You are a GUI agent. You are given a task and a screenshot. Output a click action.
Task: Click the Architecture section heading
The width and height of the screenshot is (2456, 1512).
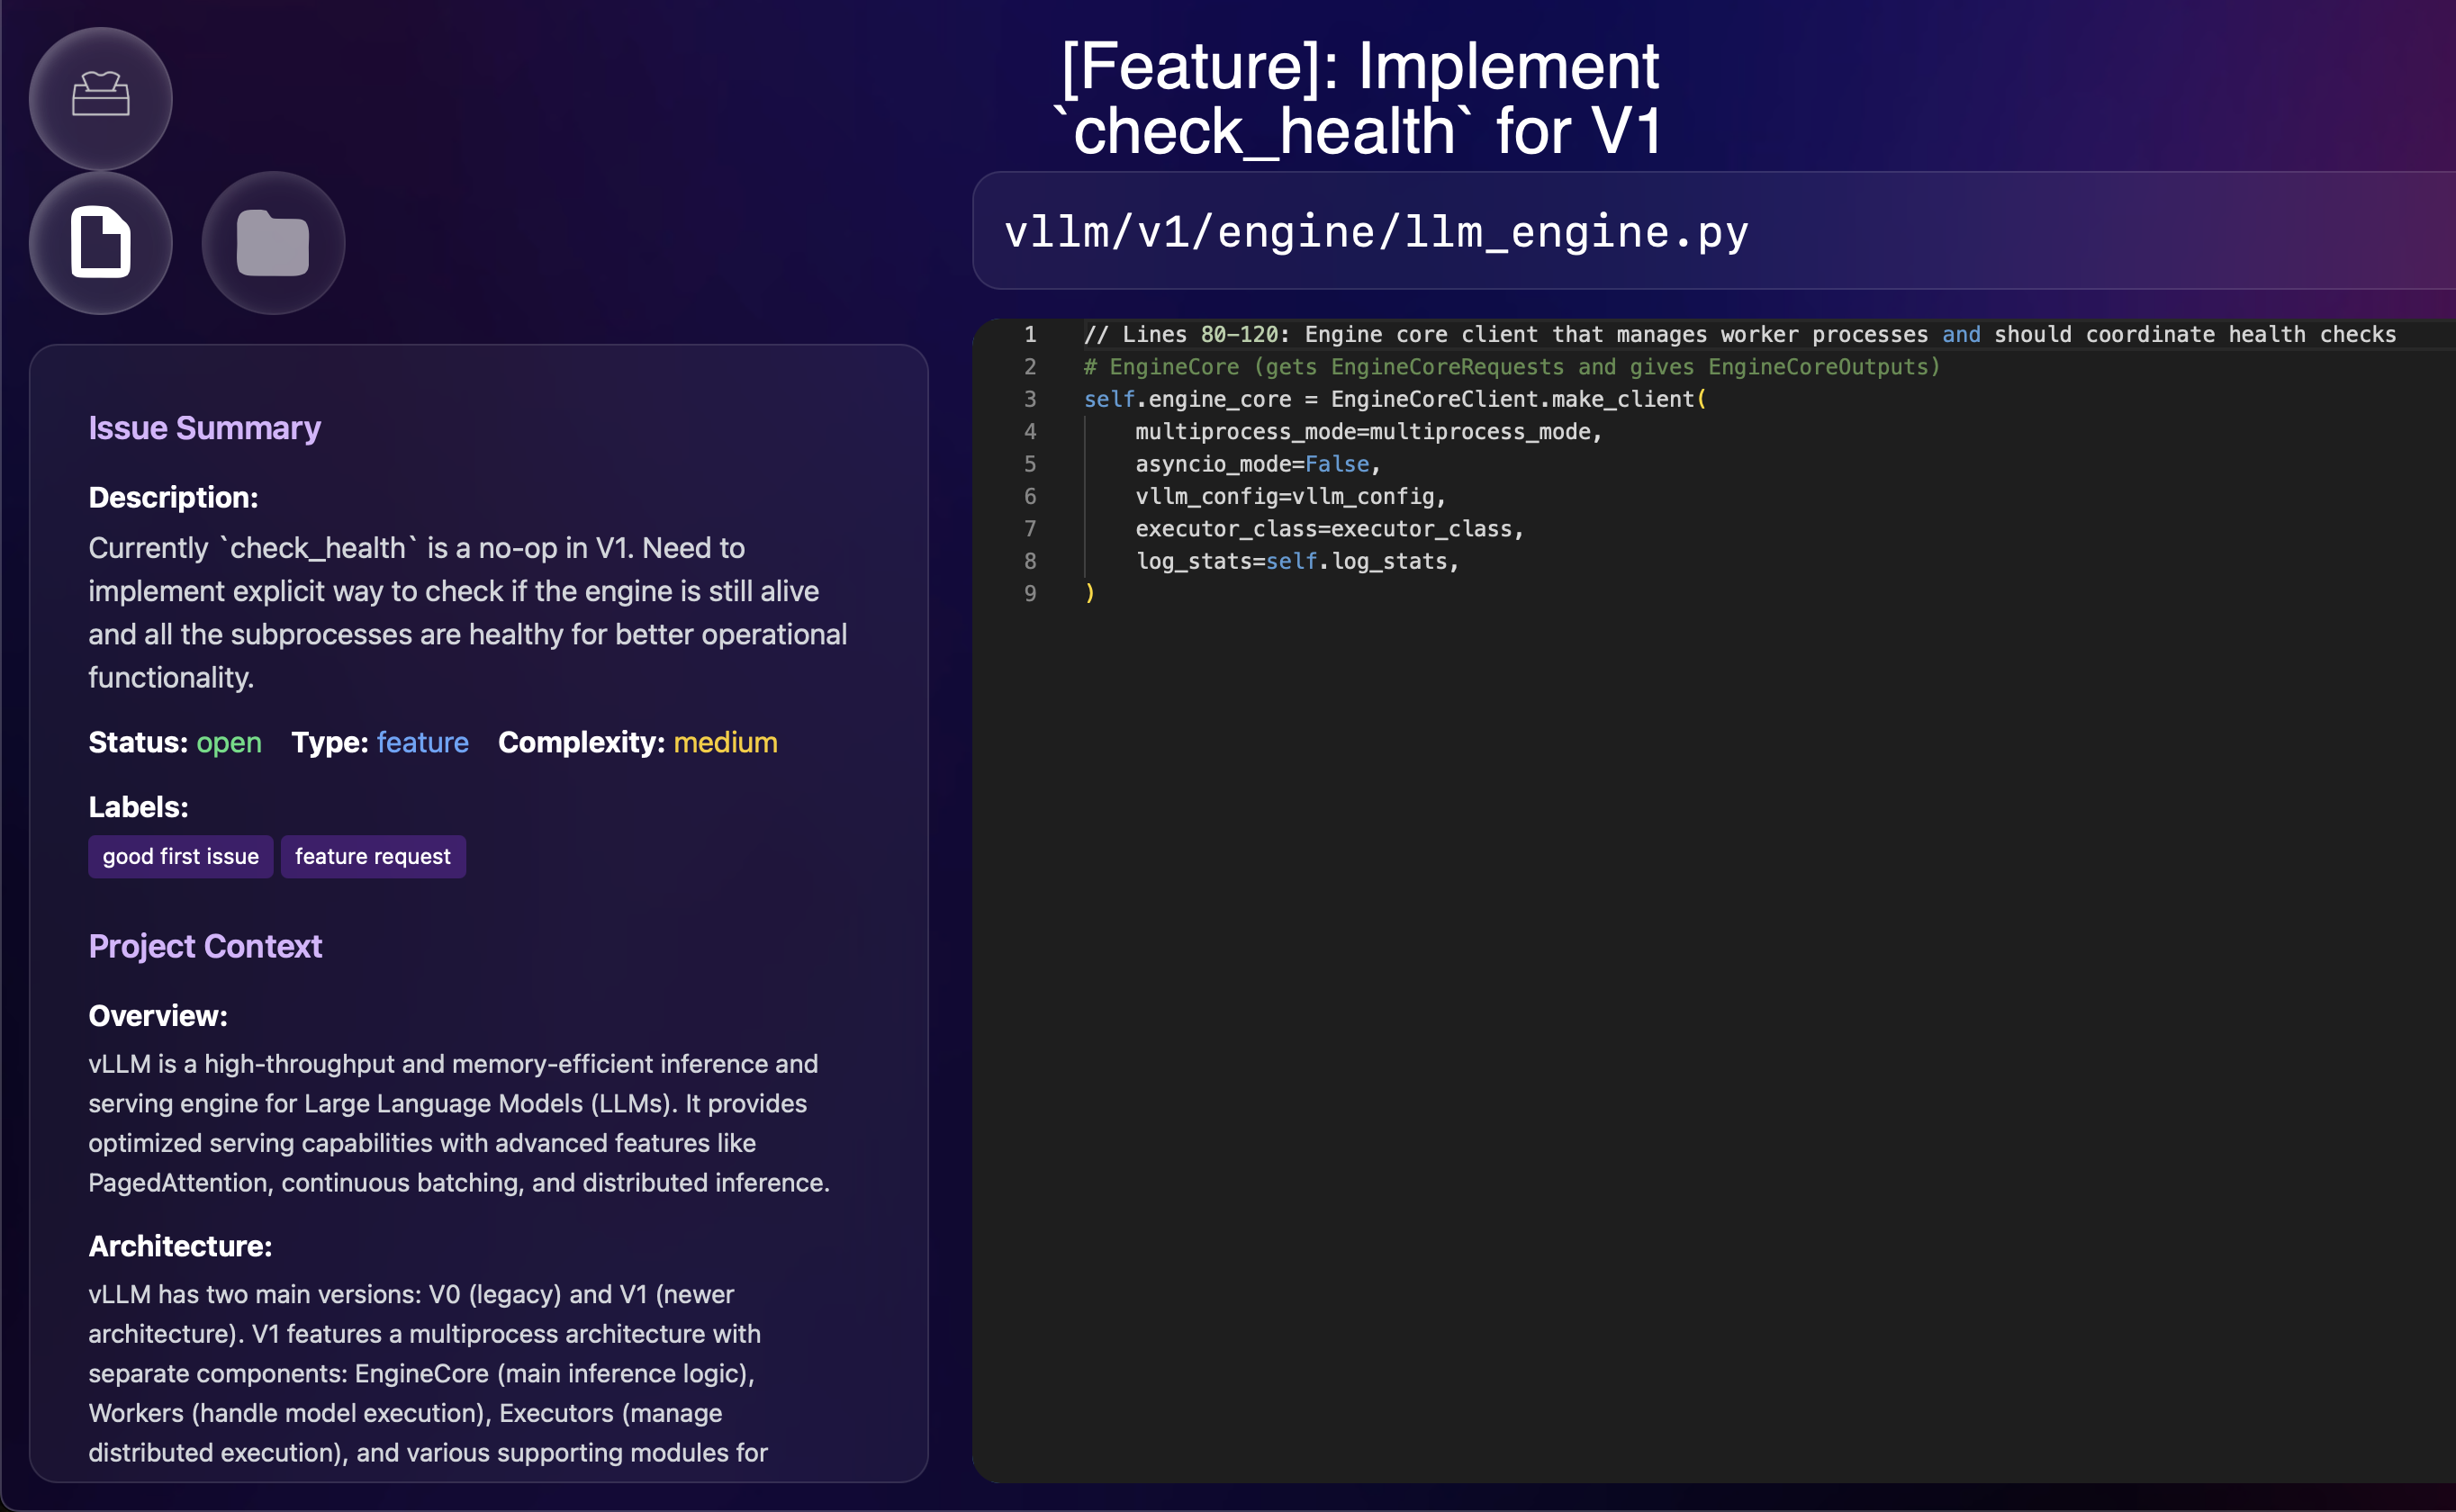click(180, 1246)
